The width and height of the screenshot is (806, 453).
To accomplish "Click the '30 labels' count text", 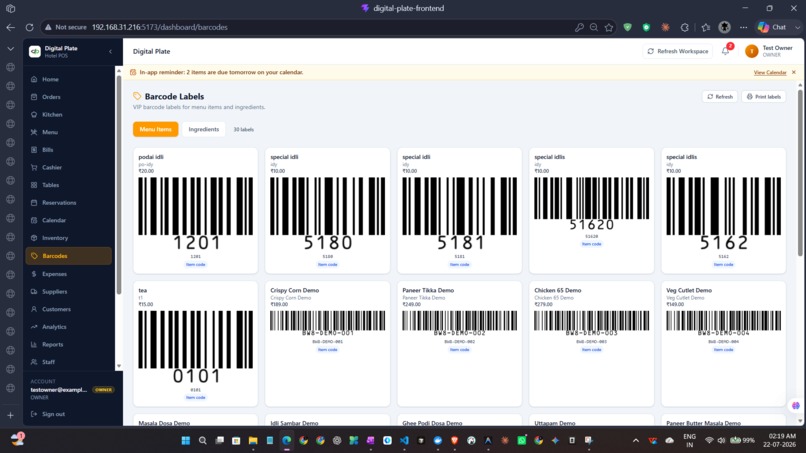I will [x=244, y=130].
